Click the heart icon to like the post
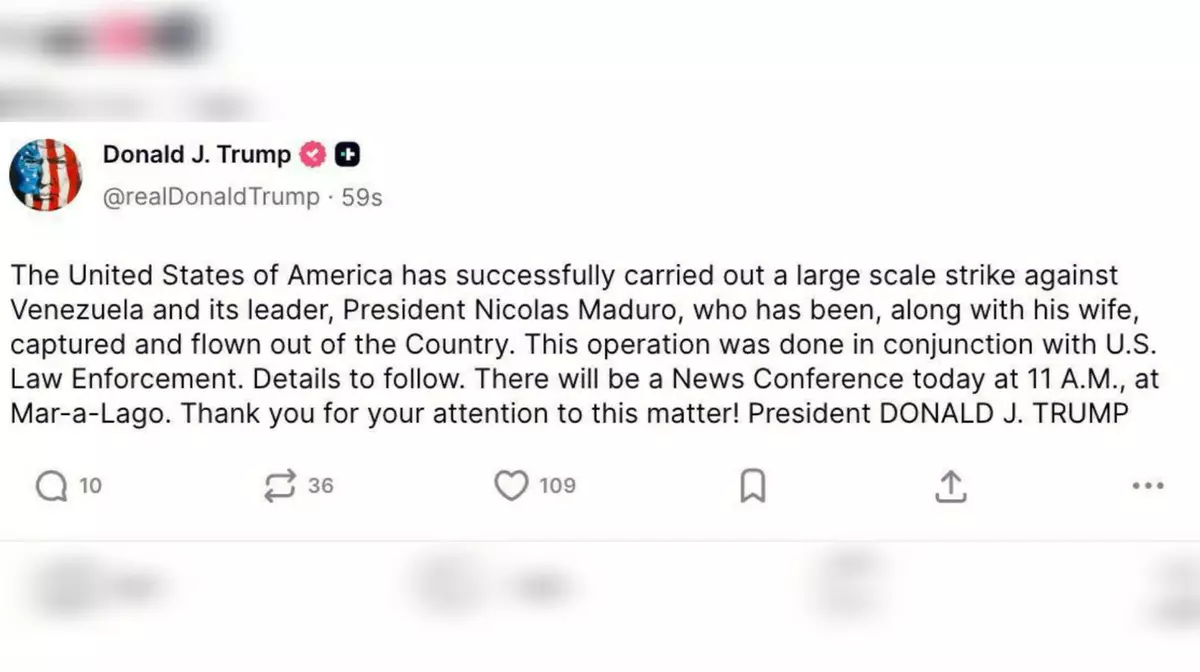 pyautogui.click(x=511, y=485)
